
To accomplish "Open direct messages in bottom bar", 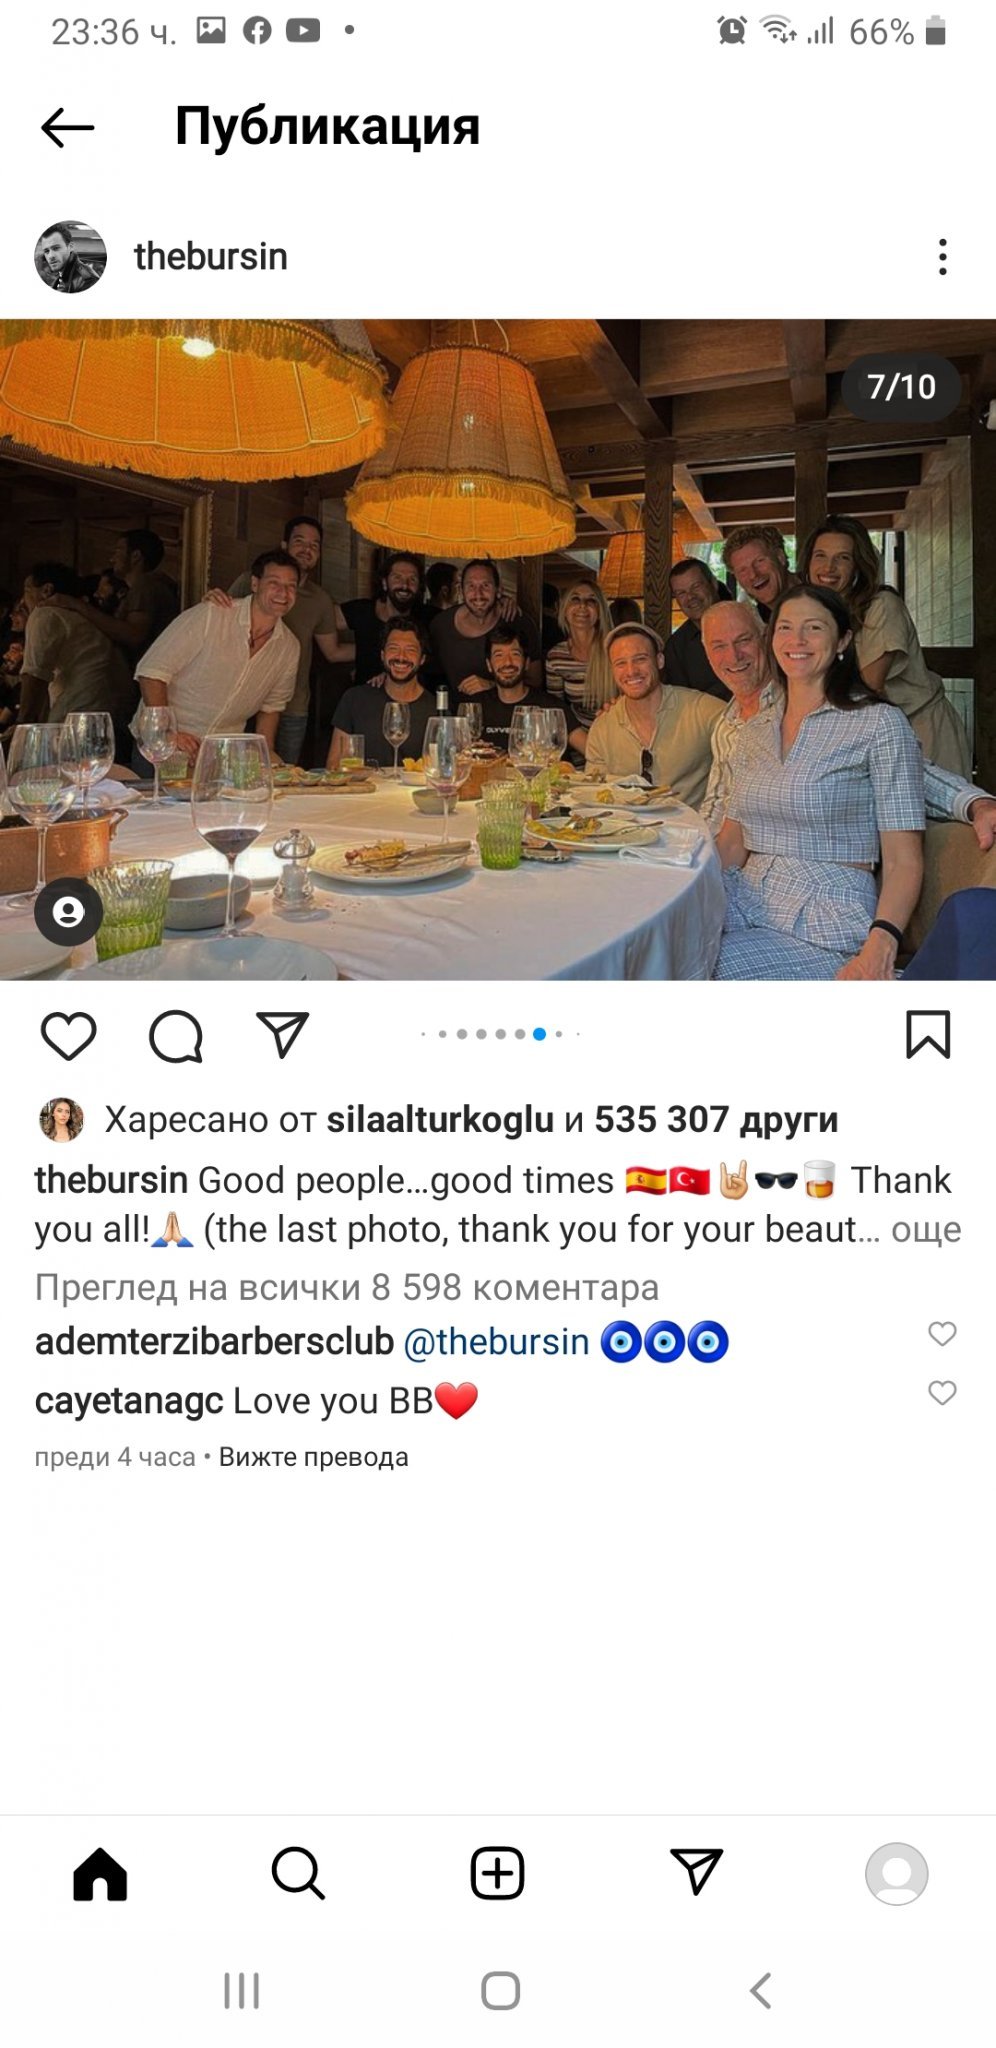I will (696, 1872).
